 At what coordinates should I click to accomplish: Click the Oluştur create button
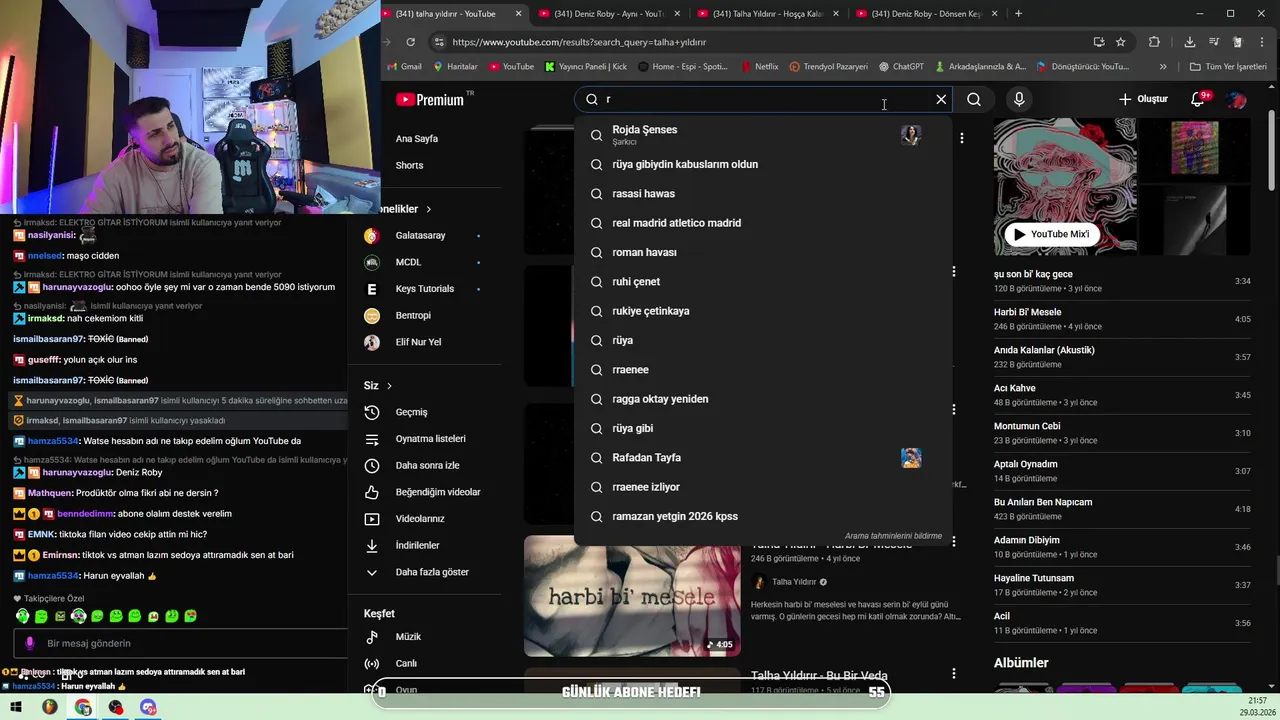point(1142,99)
